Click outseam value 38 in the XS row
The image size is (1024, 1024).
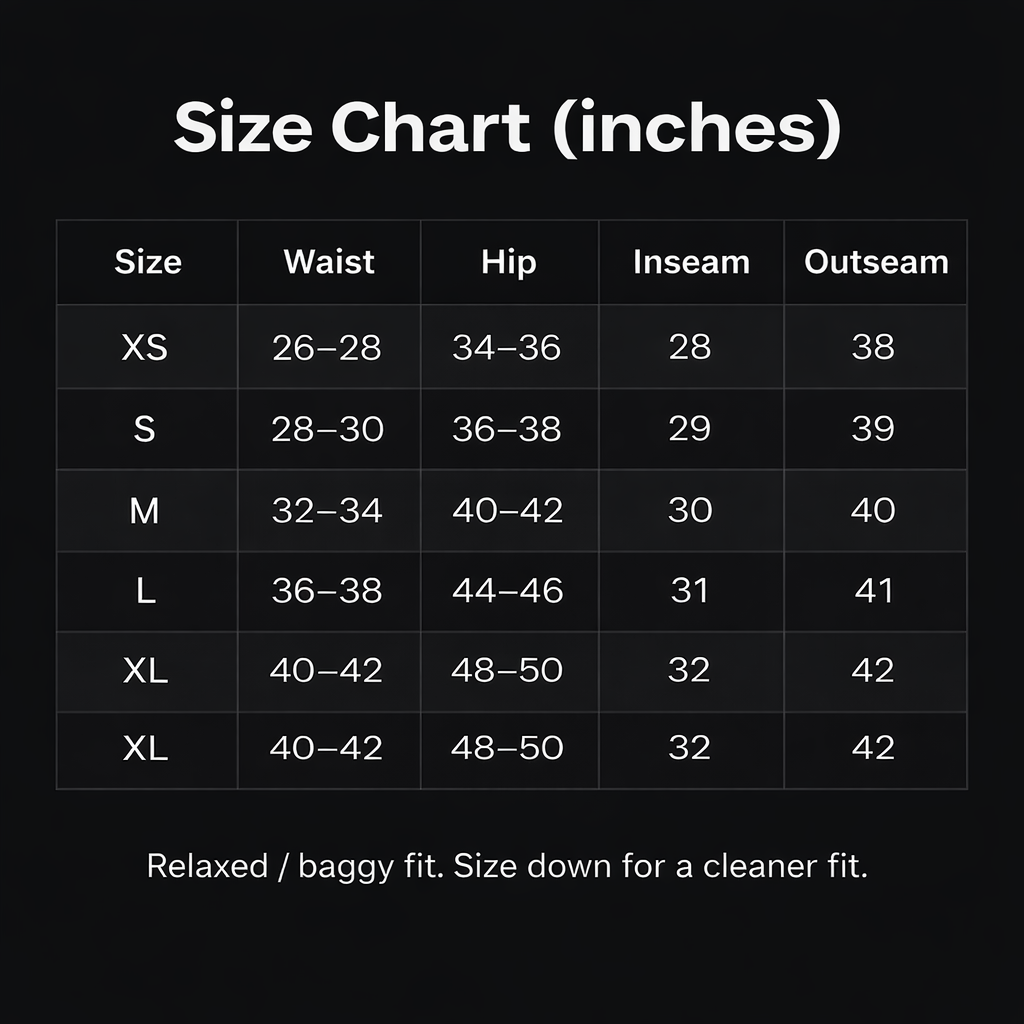tap(873, 347)
